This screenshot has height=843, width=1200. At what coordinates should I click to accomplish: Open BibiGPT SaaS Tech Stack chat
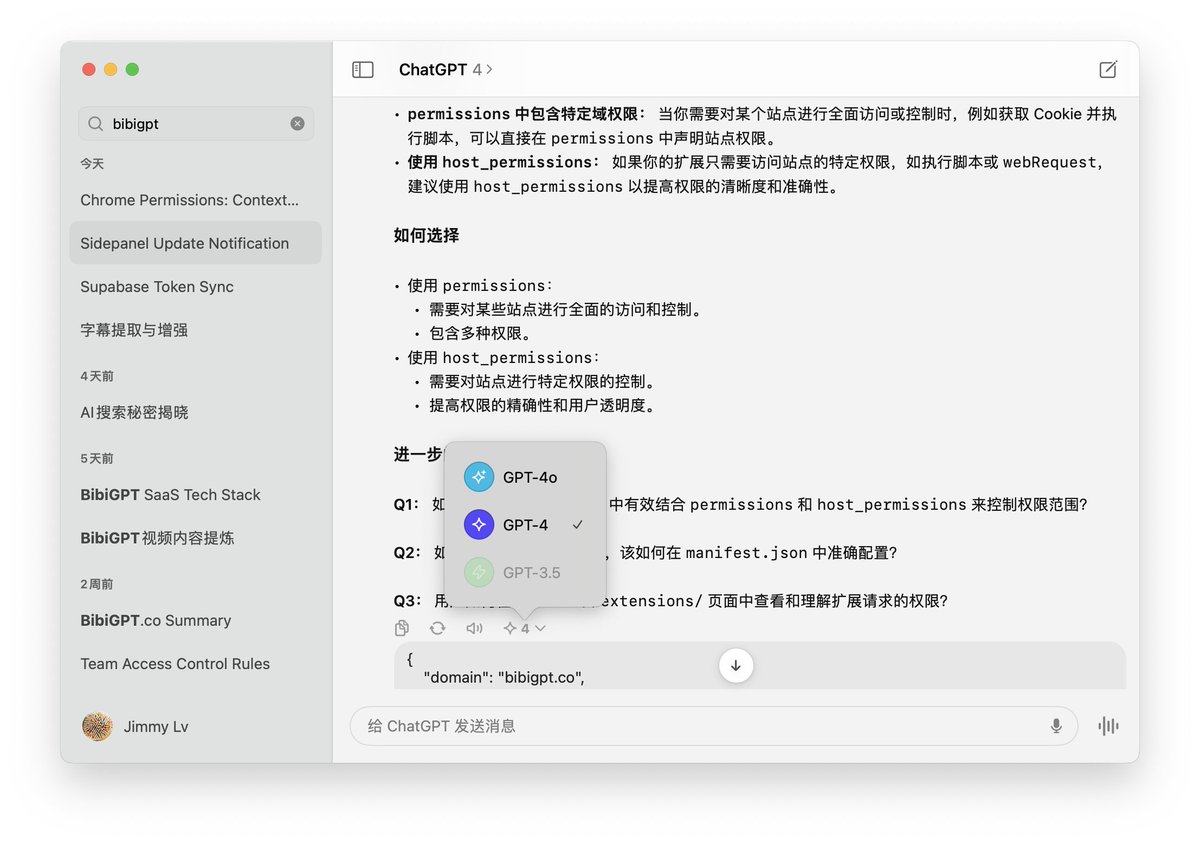click(196, 495)
